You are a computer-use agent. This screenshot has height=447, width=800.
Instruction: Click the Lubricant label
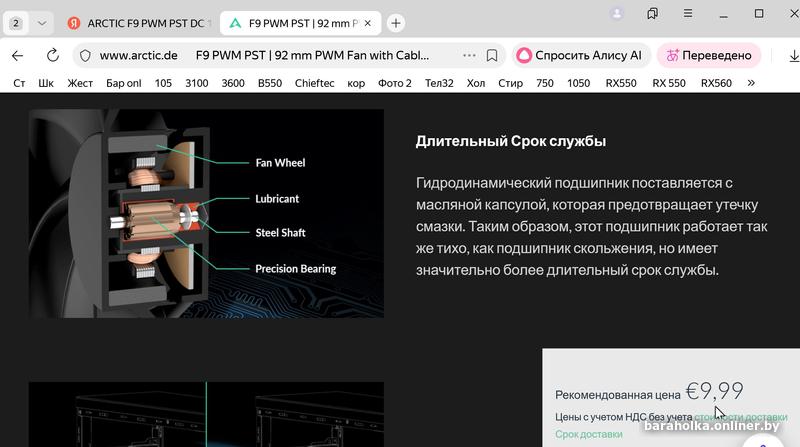(x=277, y=198)
